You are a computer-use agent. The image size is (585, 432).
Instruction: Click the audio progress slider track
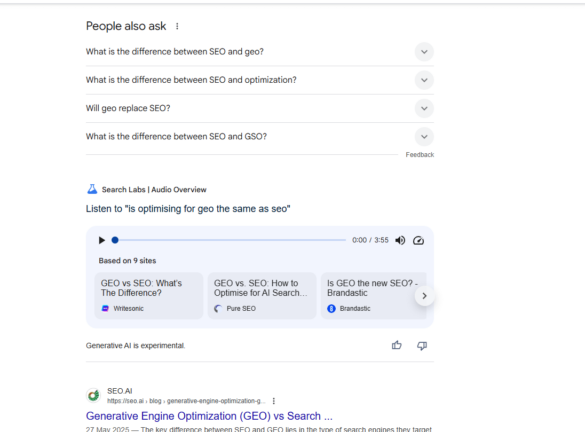229,240
